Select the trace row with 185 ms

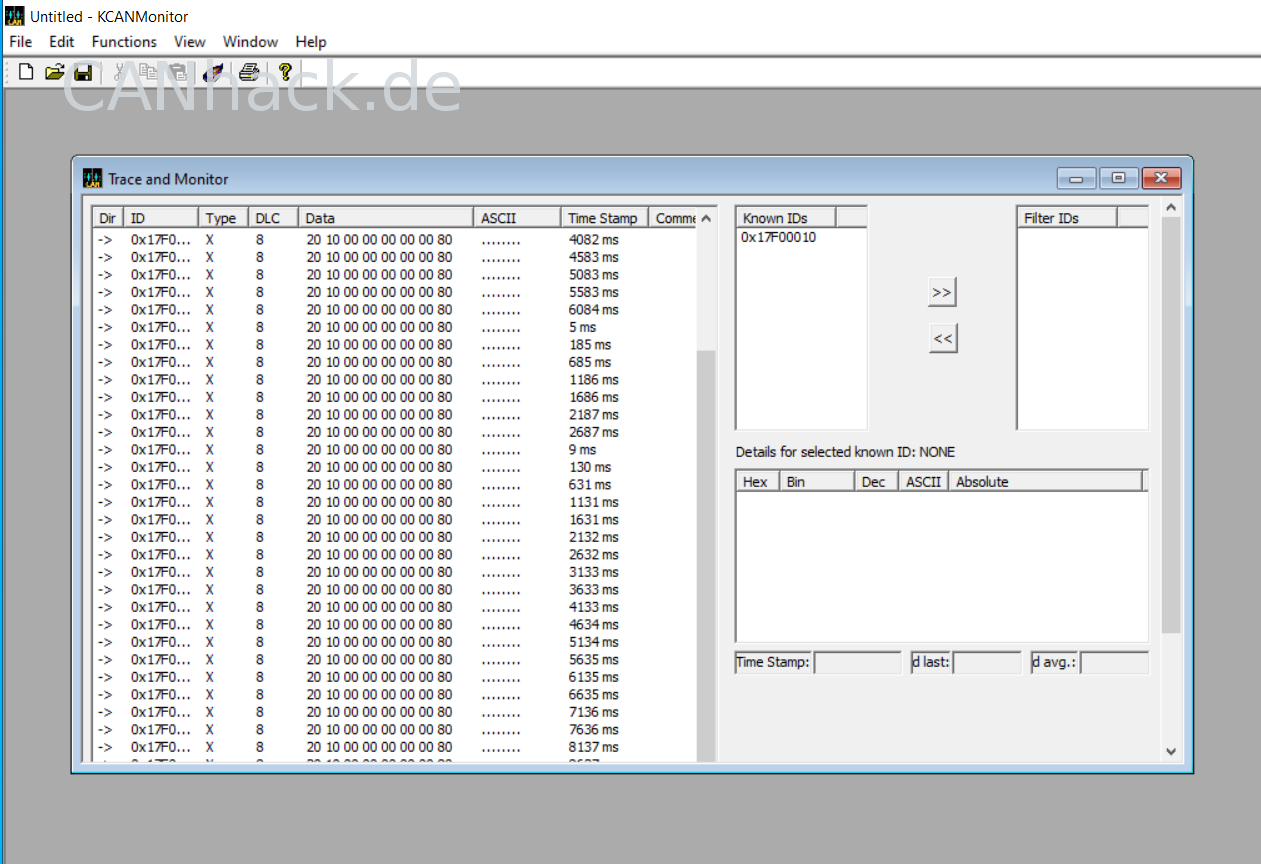click(x=394, y=345)
